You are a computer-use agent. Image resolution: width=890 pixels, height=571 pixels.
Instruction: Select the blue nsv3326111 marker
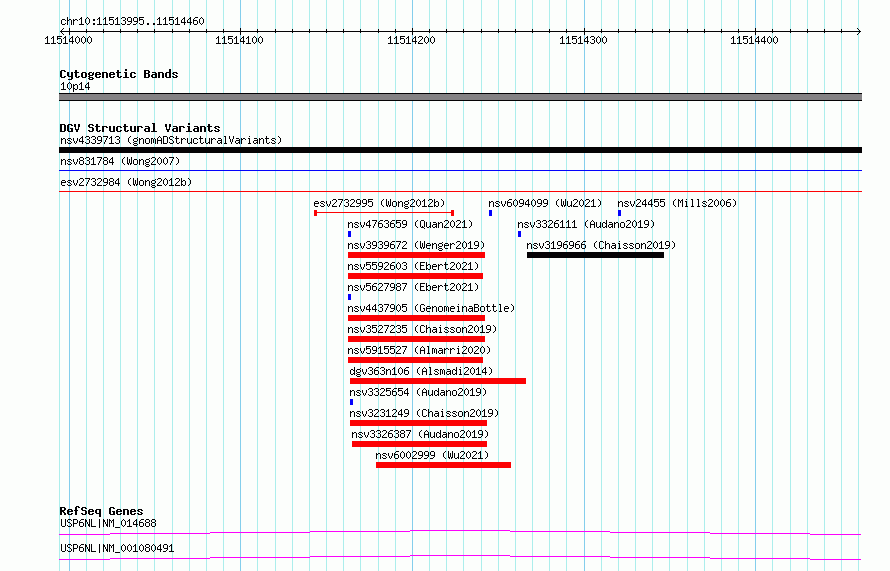pos(519,234)
